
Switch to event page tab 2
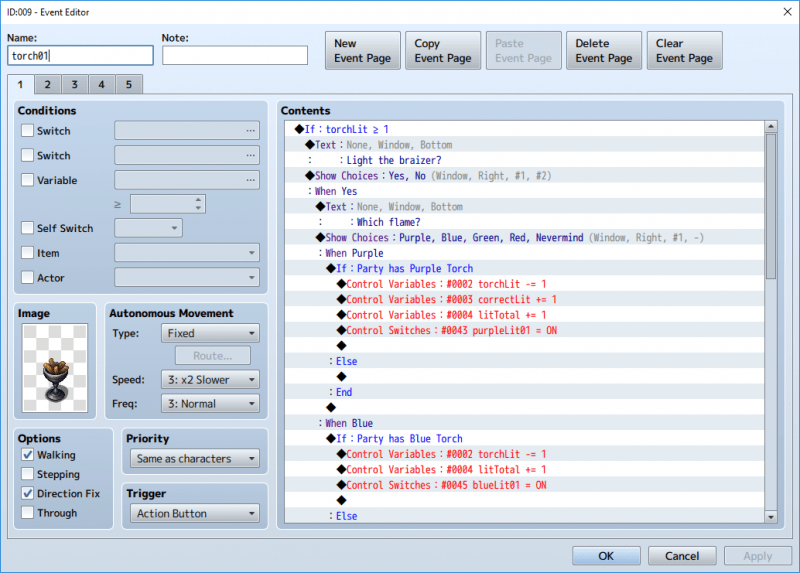tap(47, 85)
